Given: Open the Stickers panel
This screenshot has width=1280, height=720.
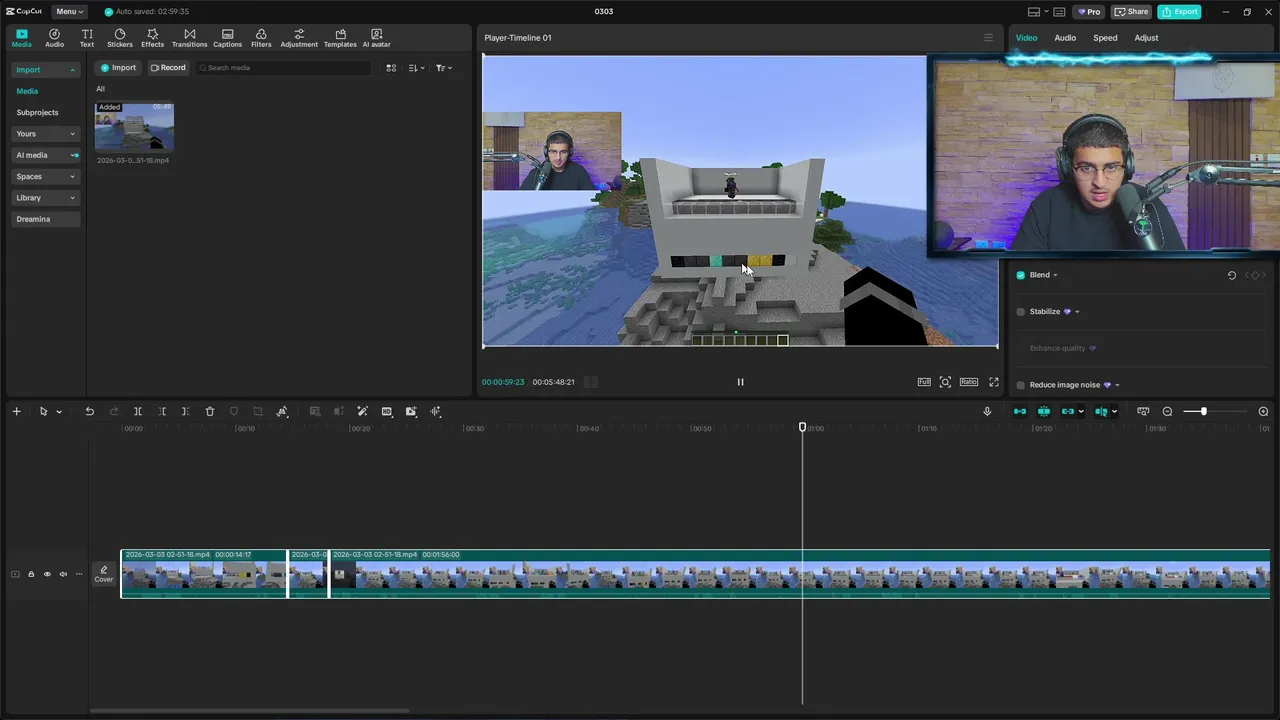Looking at the screenshot, I should click(120, 38).
